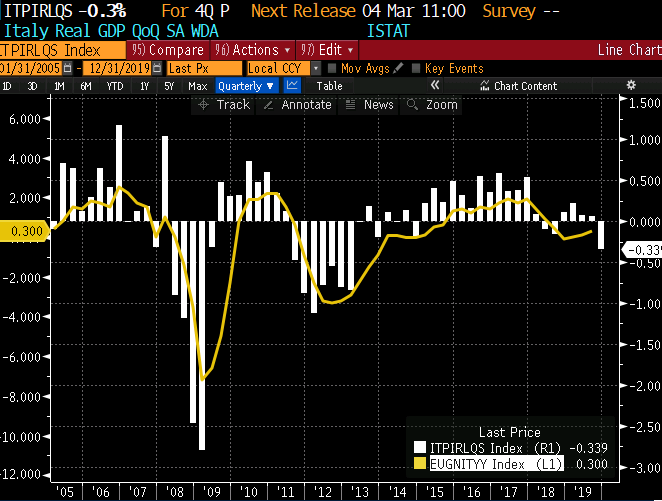Click the 95) Compare button

(x=168, y=50)
